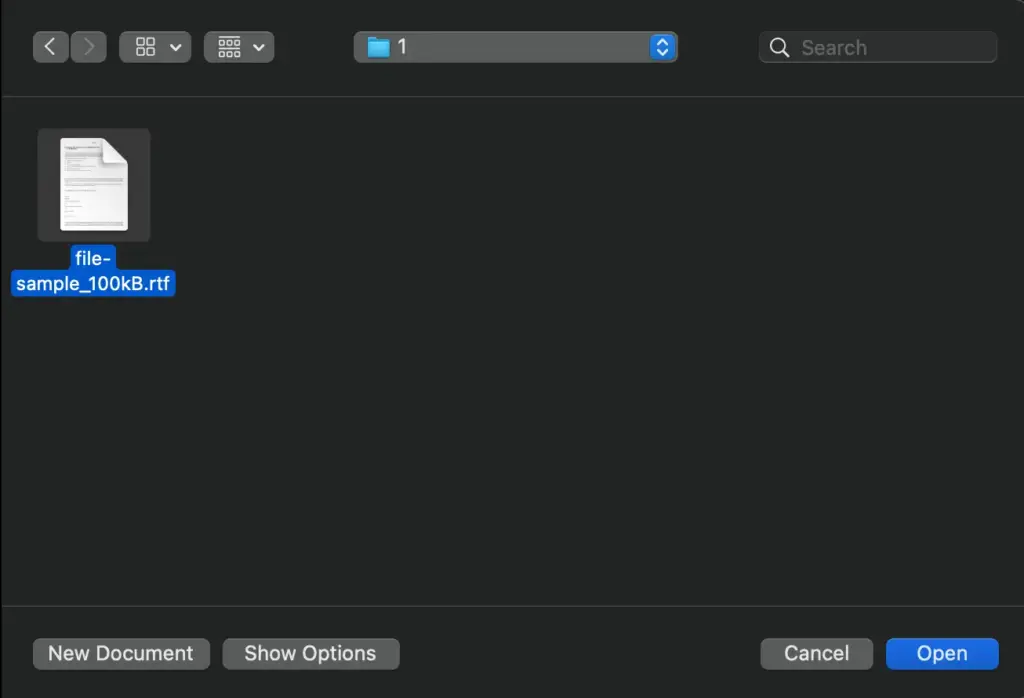
Task: Click the magnifying glass search icon
Action: coord(779,47)
